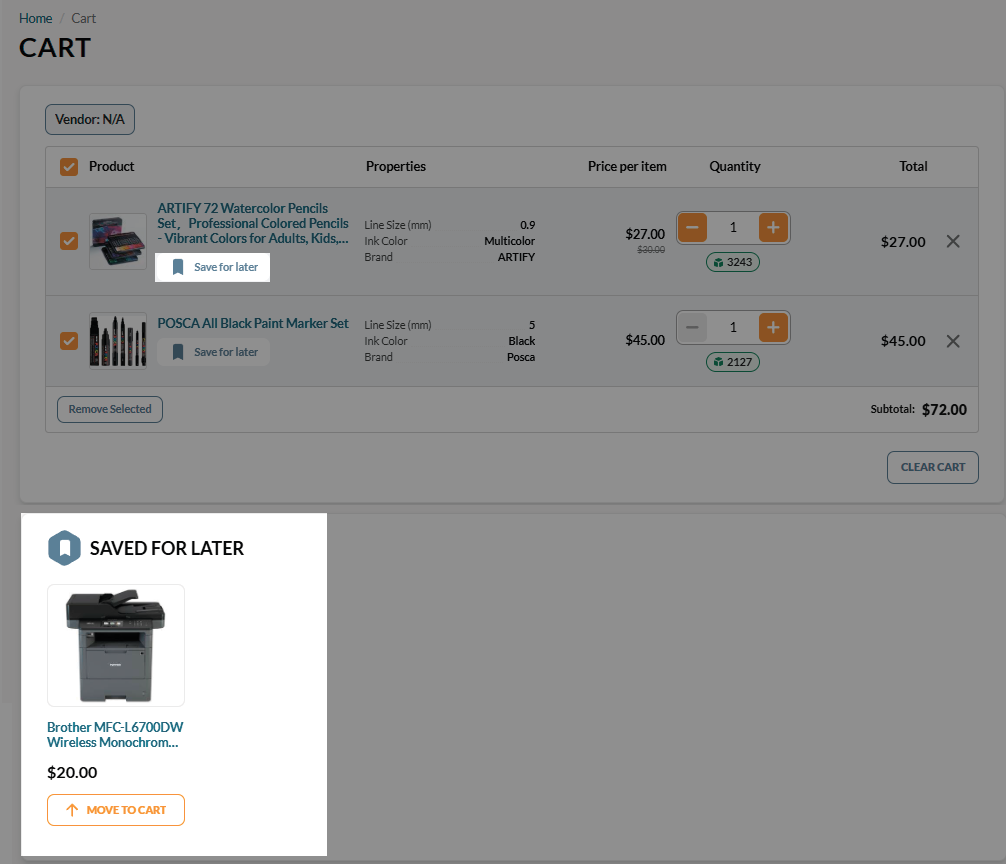Decrease ARTIFY pencils quantity

pyautogui.click(x=692, y=227)
